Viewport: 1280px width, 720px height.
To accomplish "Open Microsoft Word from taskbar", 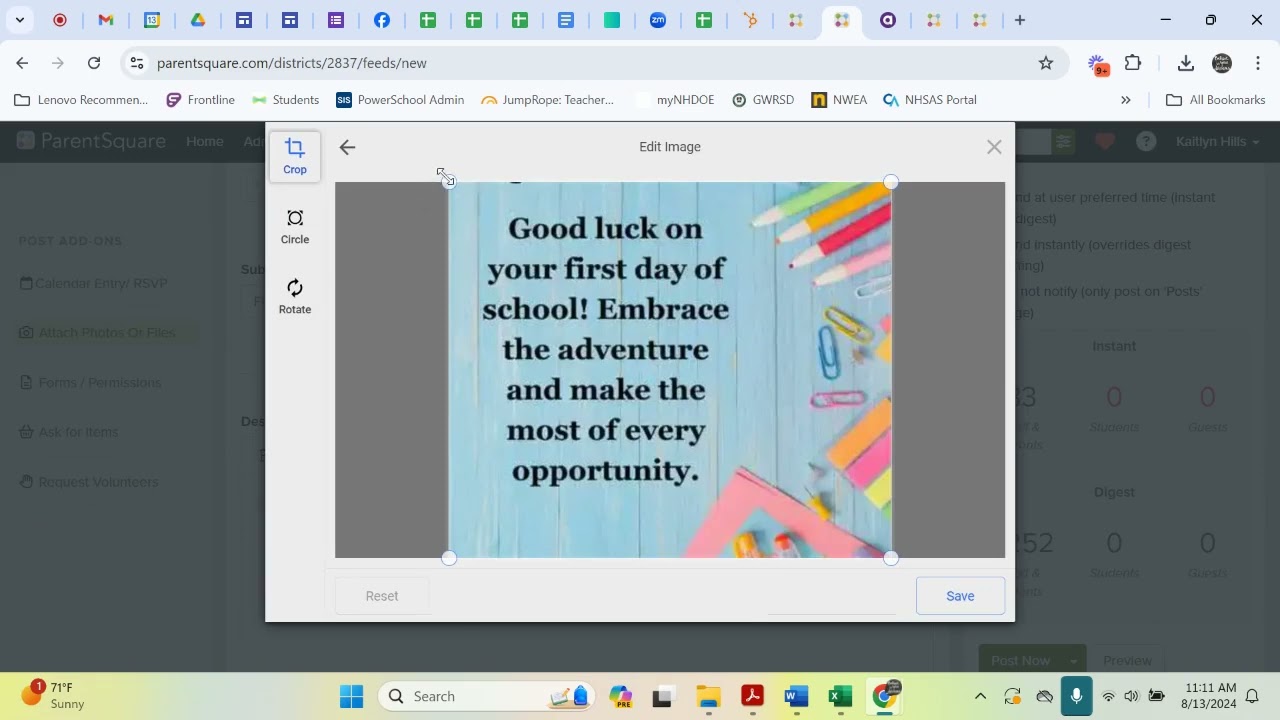I will [796, 696].
